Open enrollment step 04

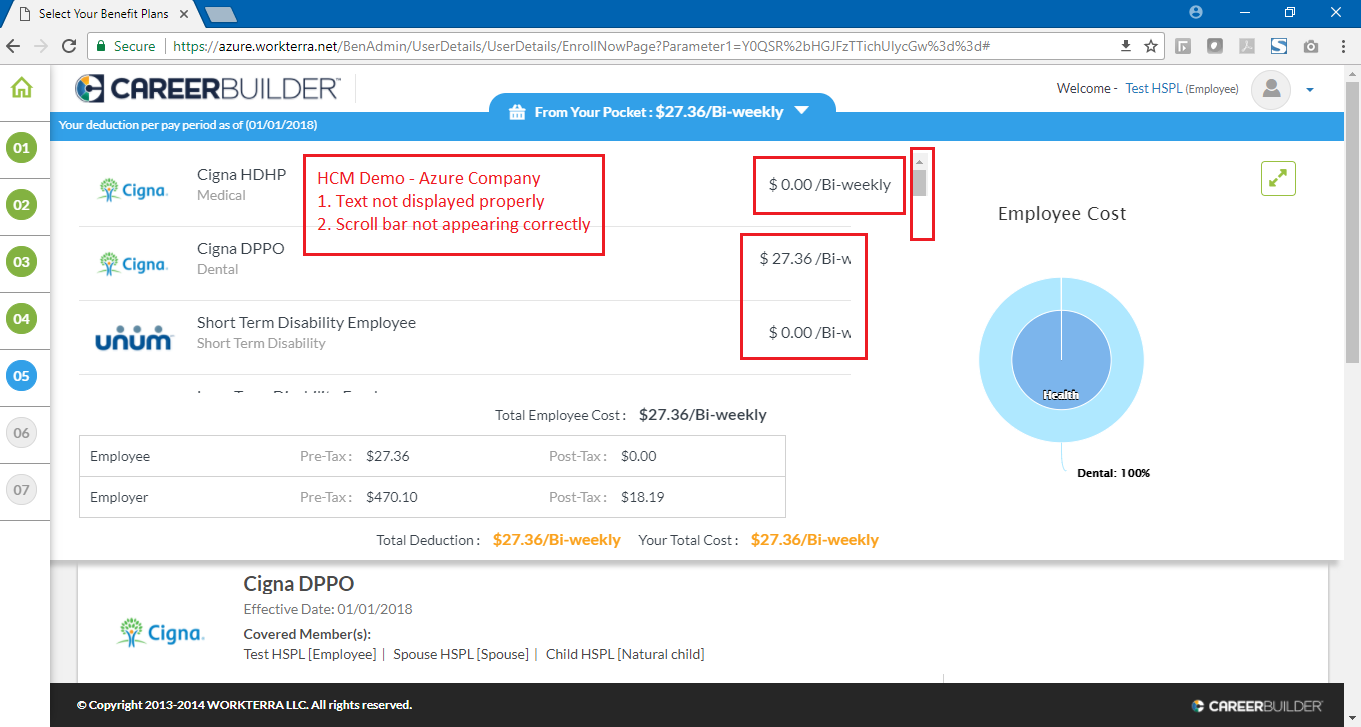coord(21,320)
